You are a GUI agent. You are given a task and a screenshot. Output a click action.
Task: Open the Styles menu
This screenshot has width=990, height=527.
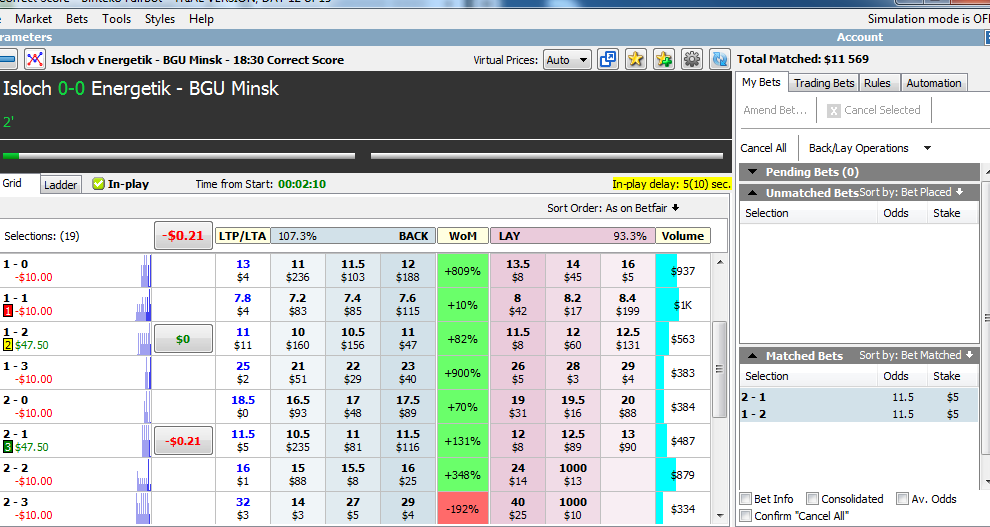click(160, 19)
